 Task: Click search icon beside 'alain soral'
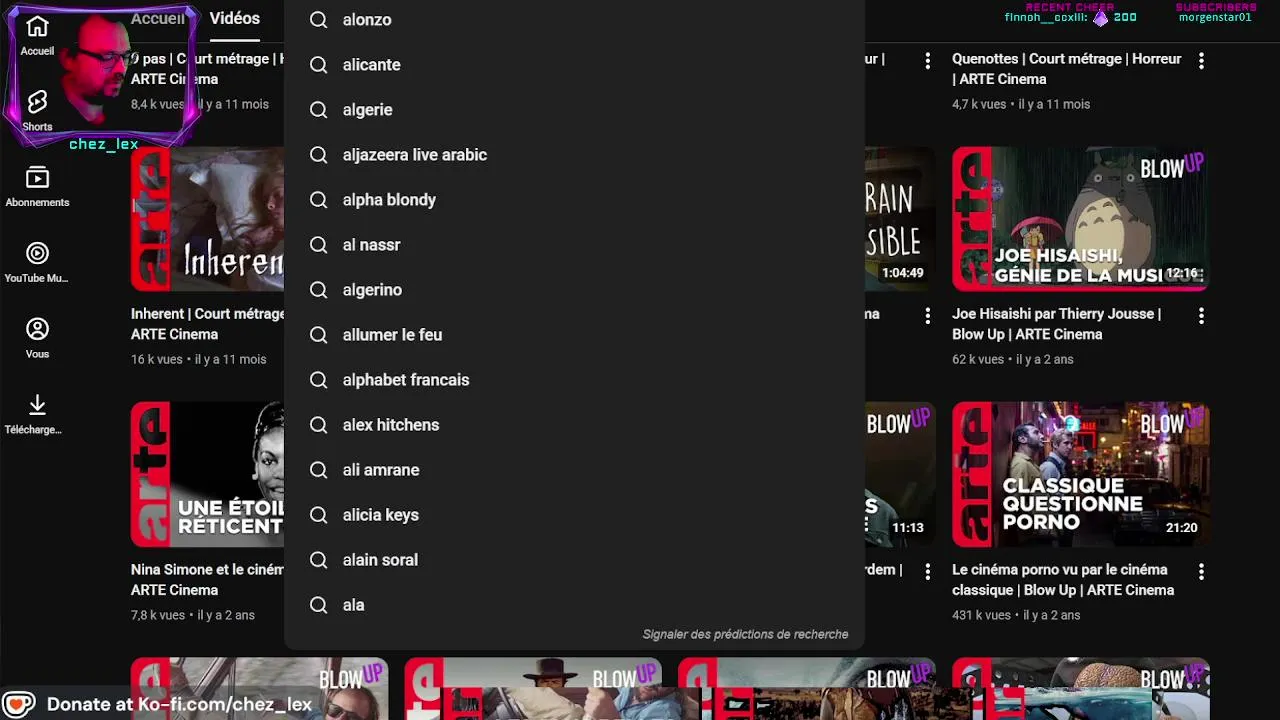[x=319, y=560]
